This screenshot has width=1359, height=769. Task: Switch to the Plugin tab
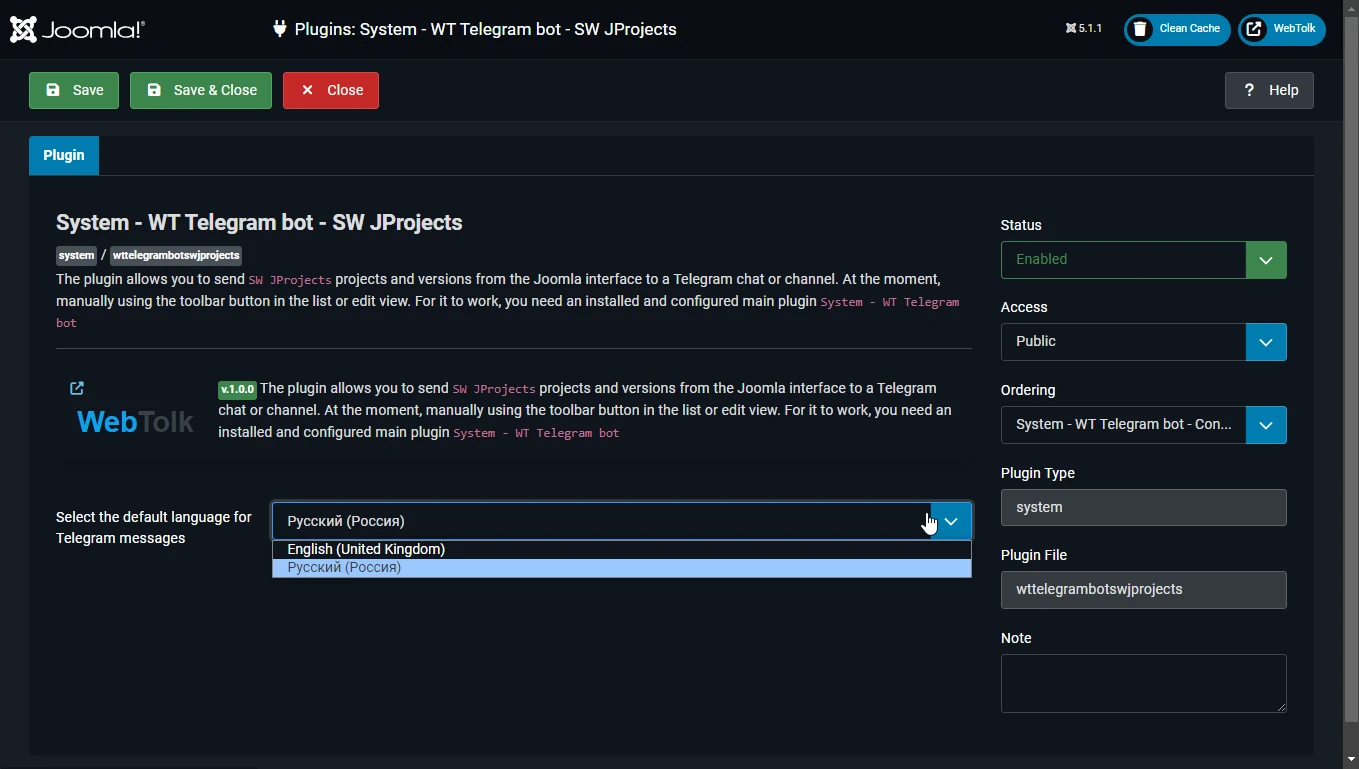coord(64,156)
